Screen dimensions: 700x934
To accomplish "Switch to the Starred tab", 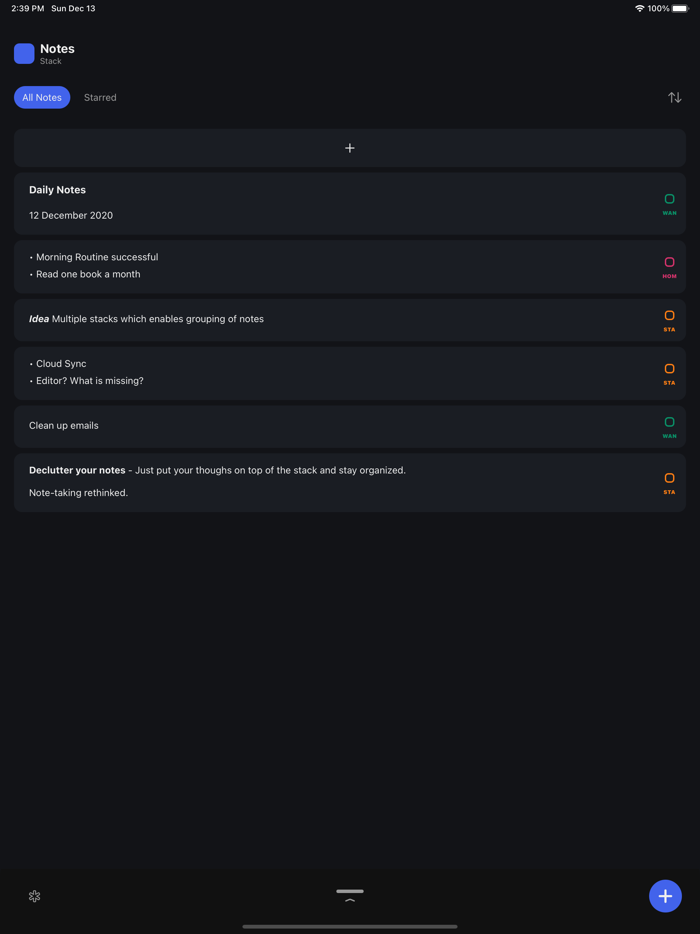I will pyautogui.click(x=100, y=97).
